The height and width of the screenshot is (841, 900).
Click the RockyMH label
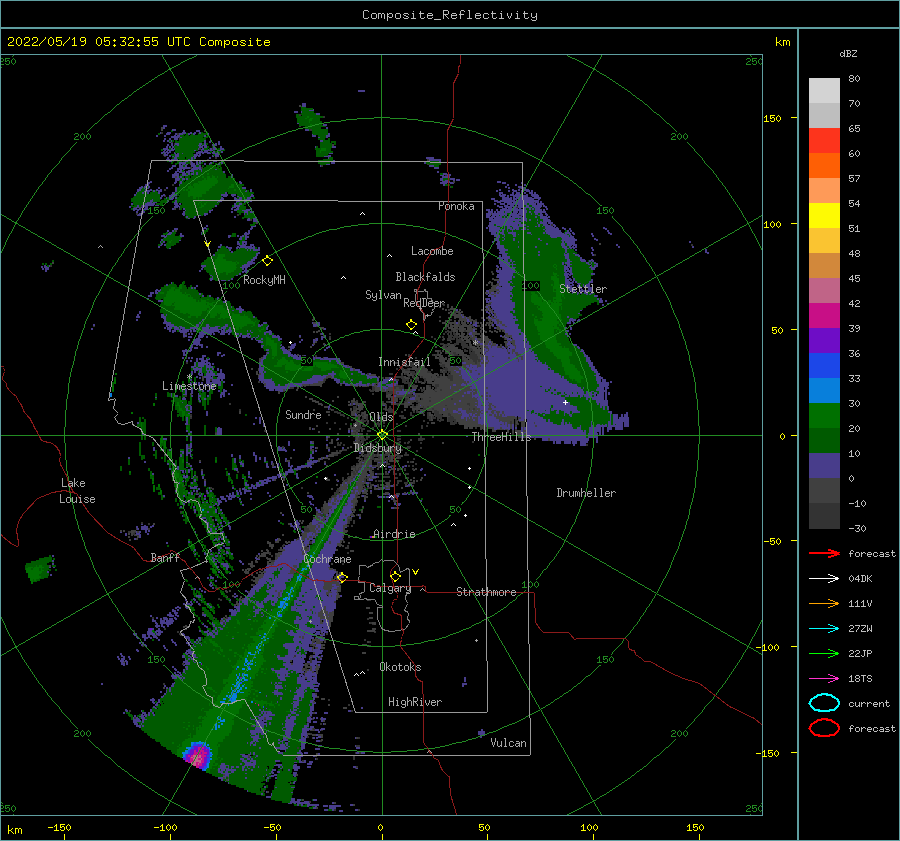click(264, 280)
